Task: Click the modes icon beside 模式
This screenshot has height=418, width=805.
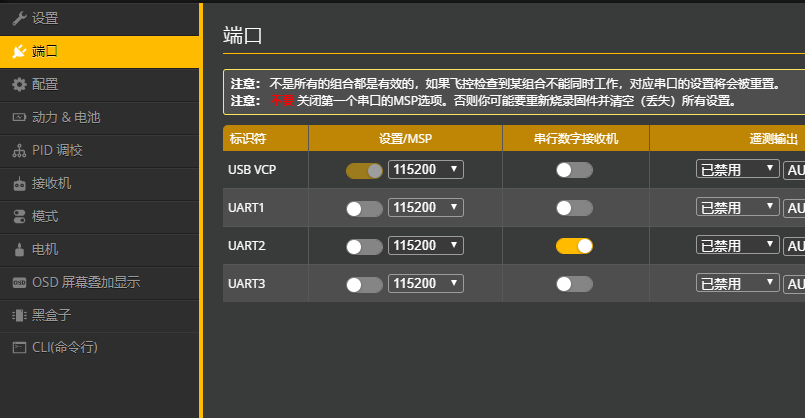Action: click(19, 216)
